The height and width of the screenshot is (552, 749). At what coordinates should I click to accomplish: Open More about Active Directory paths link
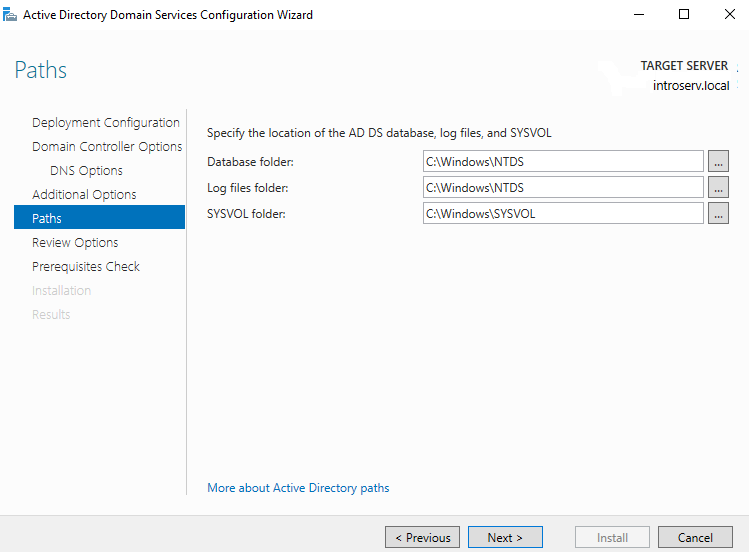[x=298, y=488]
